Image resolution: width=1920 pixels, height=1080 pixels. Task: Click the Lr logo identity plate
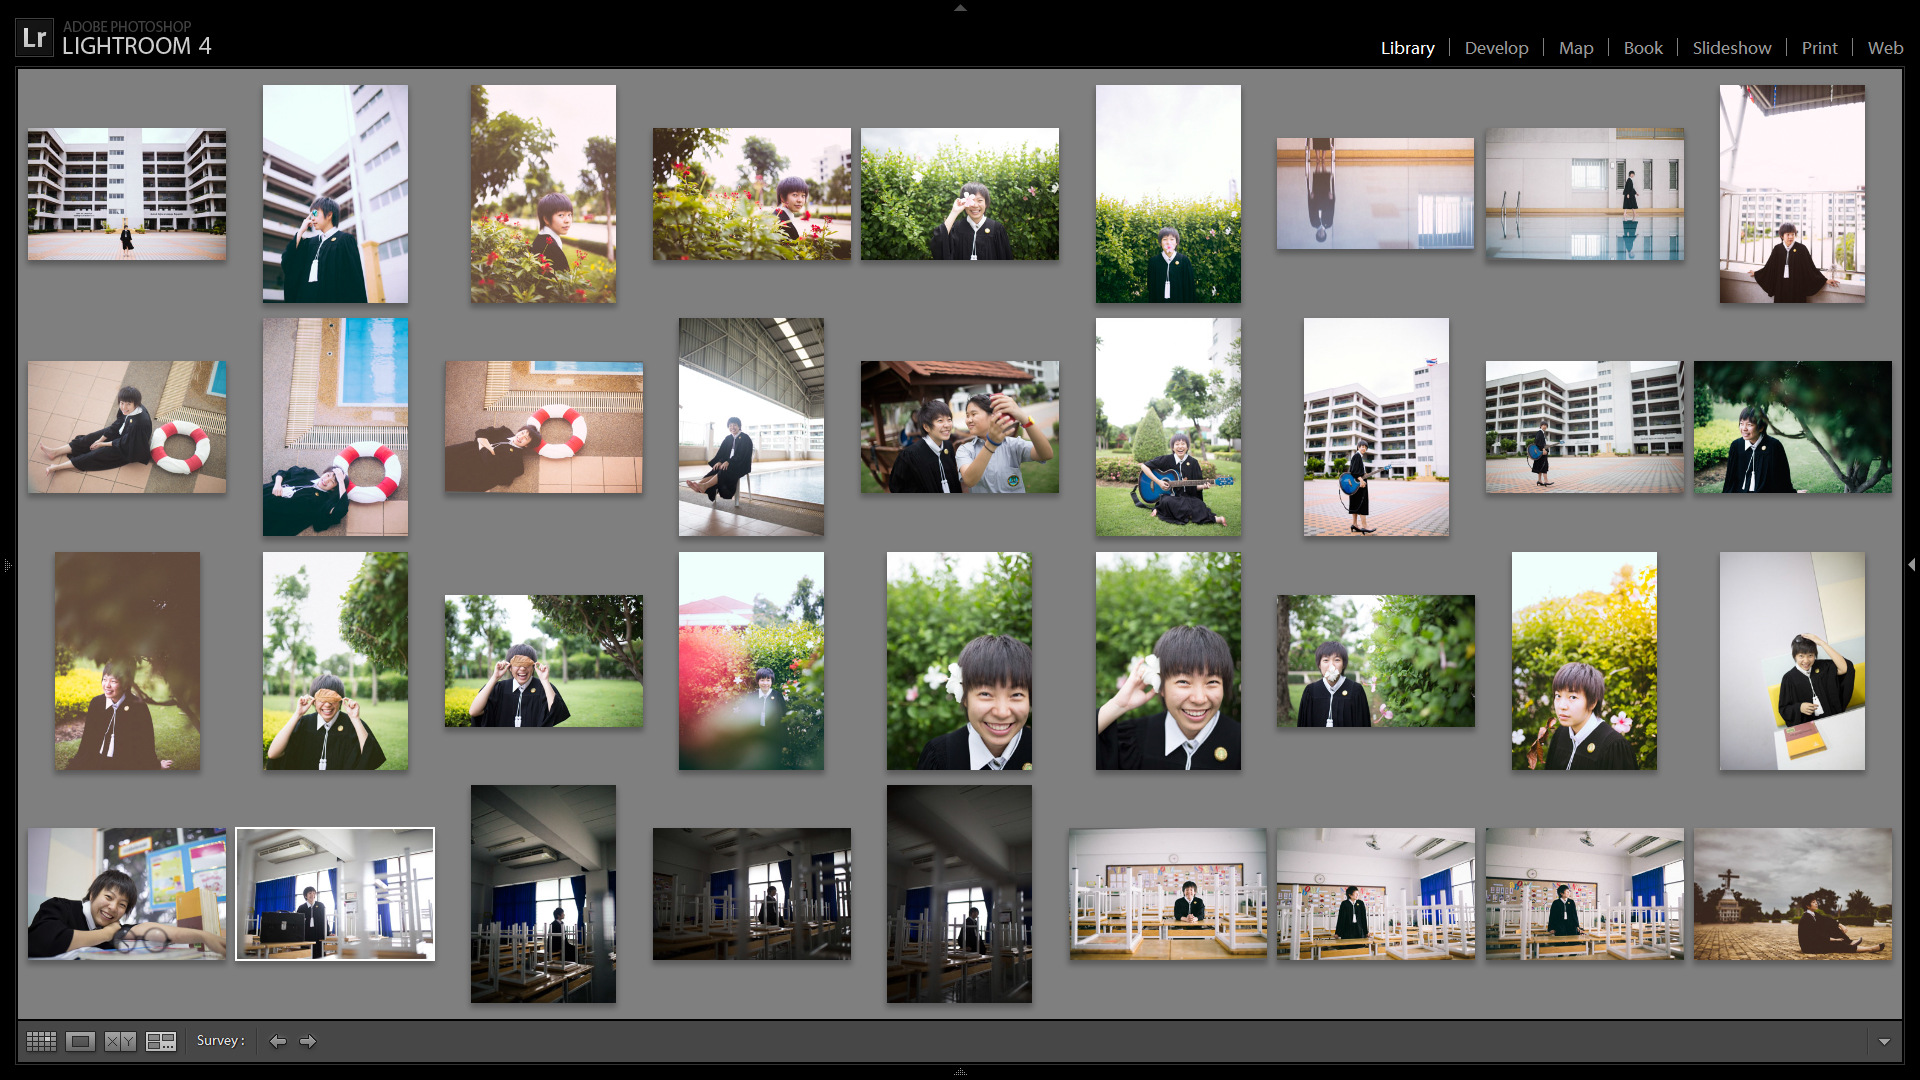(x=35, y=38)
